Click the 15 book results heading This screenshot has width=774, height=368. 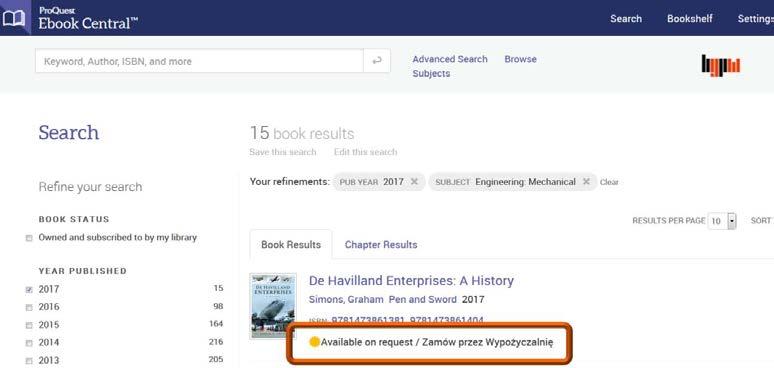(x=302, y=133)
